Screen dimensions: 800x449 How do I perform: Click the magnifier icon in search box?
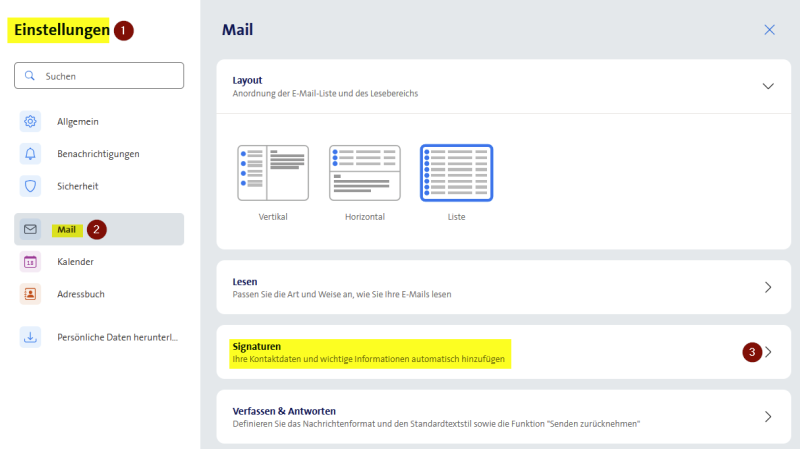click(x=30, y=76)
